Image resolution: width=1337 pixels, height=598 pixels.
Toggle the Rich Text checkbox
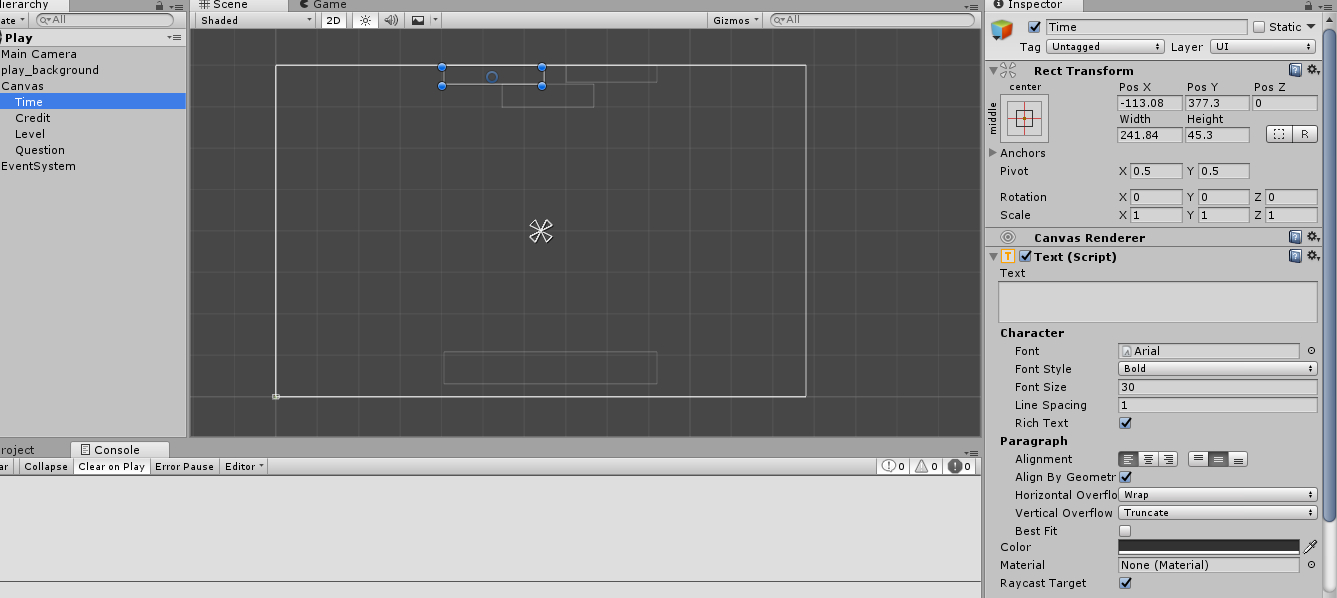(x=1125, y=423)
